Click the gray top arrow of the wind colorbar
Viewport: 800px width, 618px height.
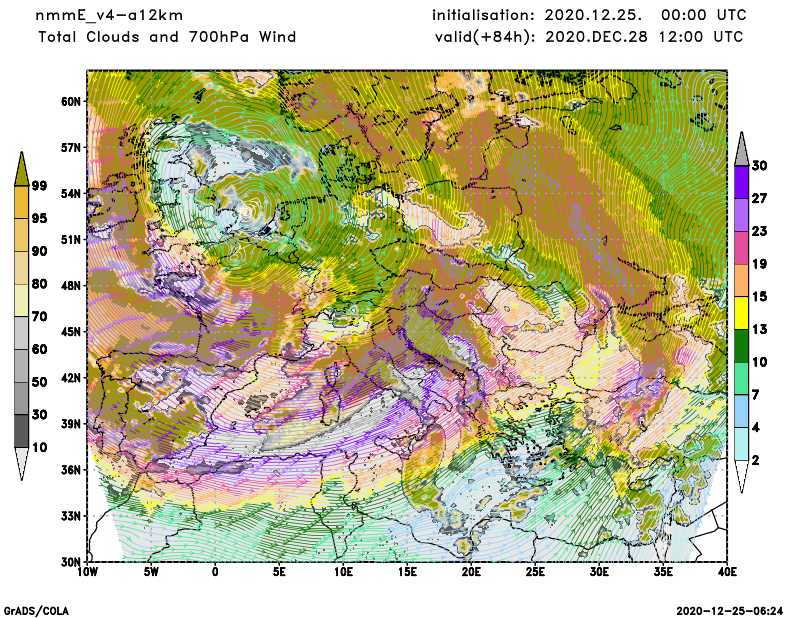coord(741,149)
